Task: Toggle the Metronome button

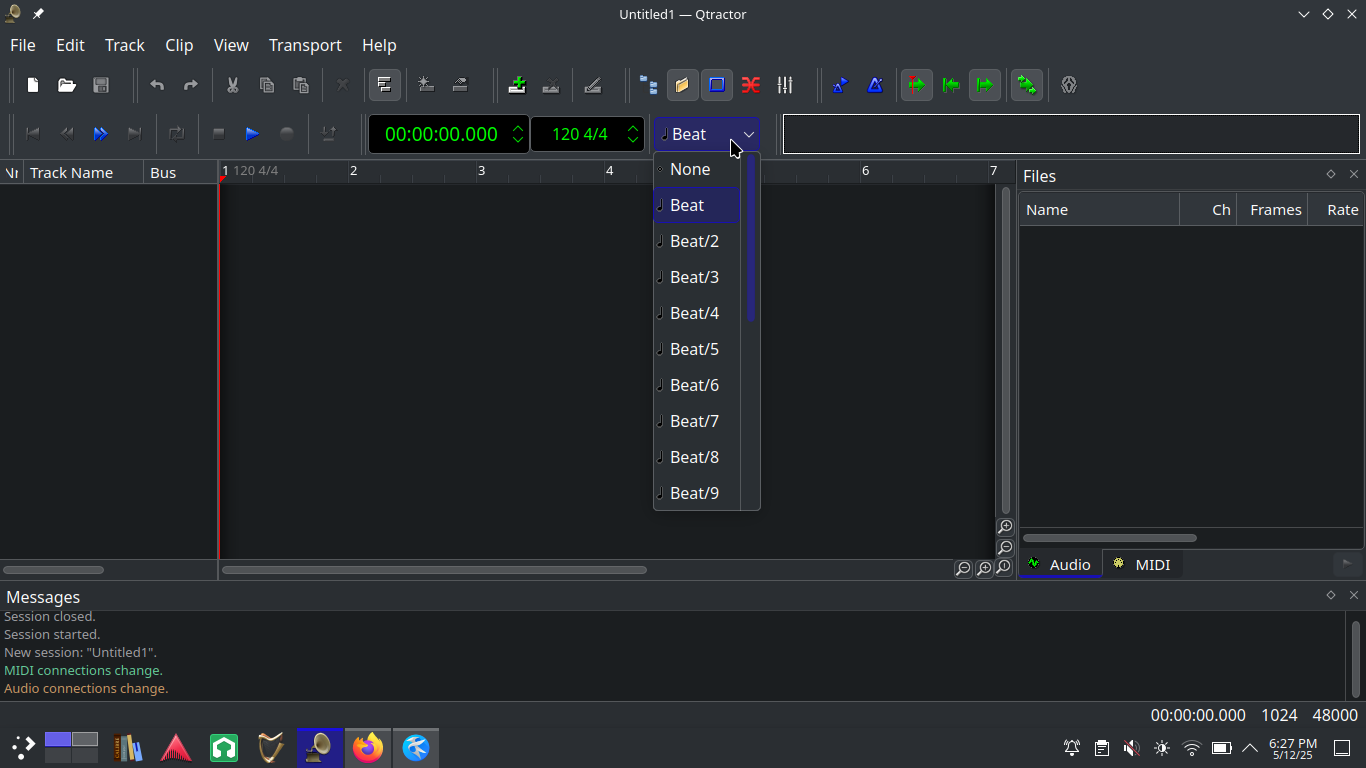Action: point(875,85)
